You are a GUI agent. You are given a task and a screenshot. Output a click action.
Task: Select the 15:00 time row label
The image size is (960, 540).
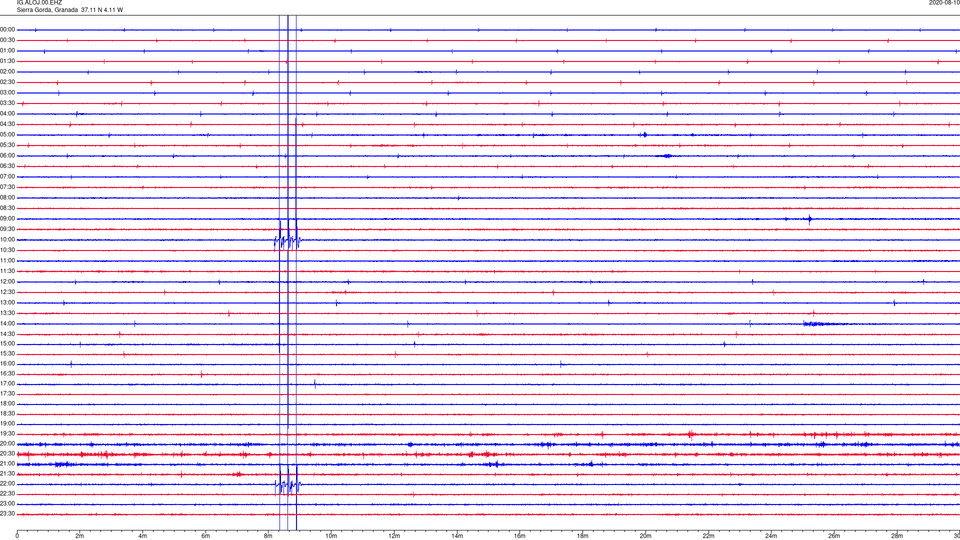click(x=8, y=343)
